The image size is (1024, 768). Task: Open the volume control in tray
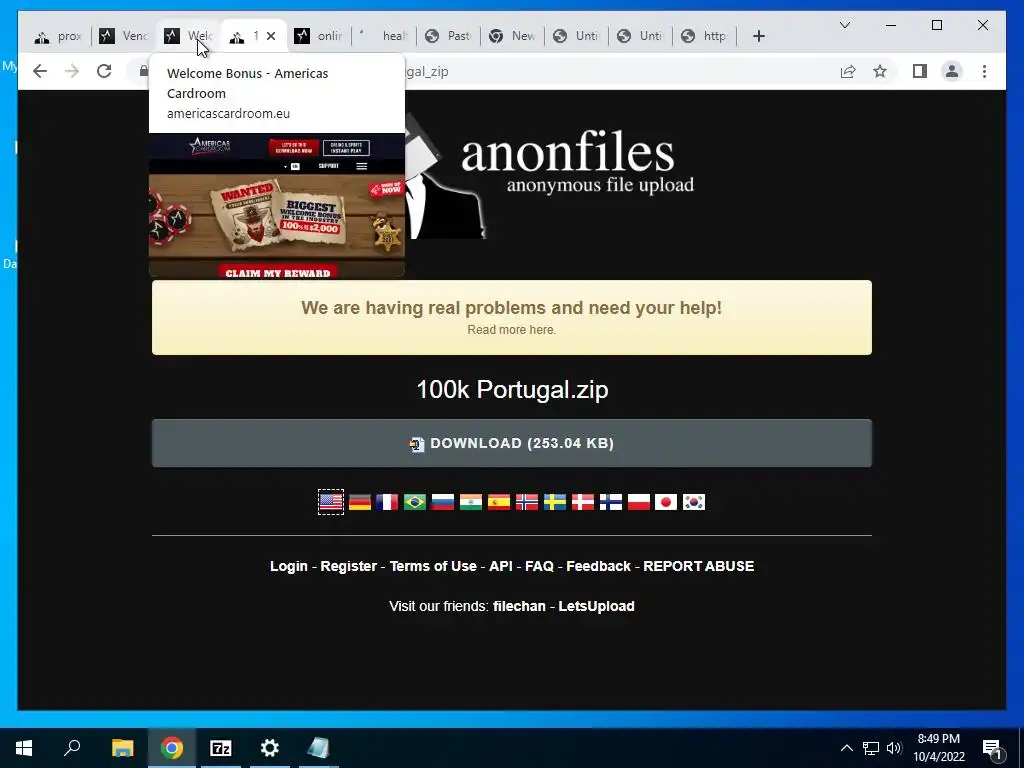click(x=894, y=748)
